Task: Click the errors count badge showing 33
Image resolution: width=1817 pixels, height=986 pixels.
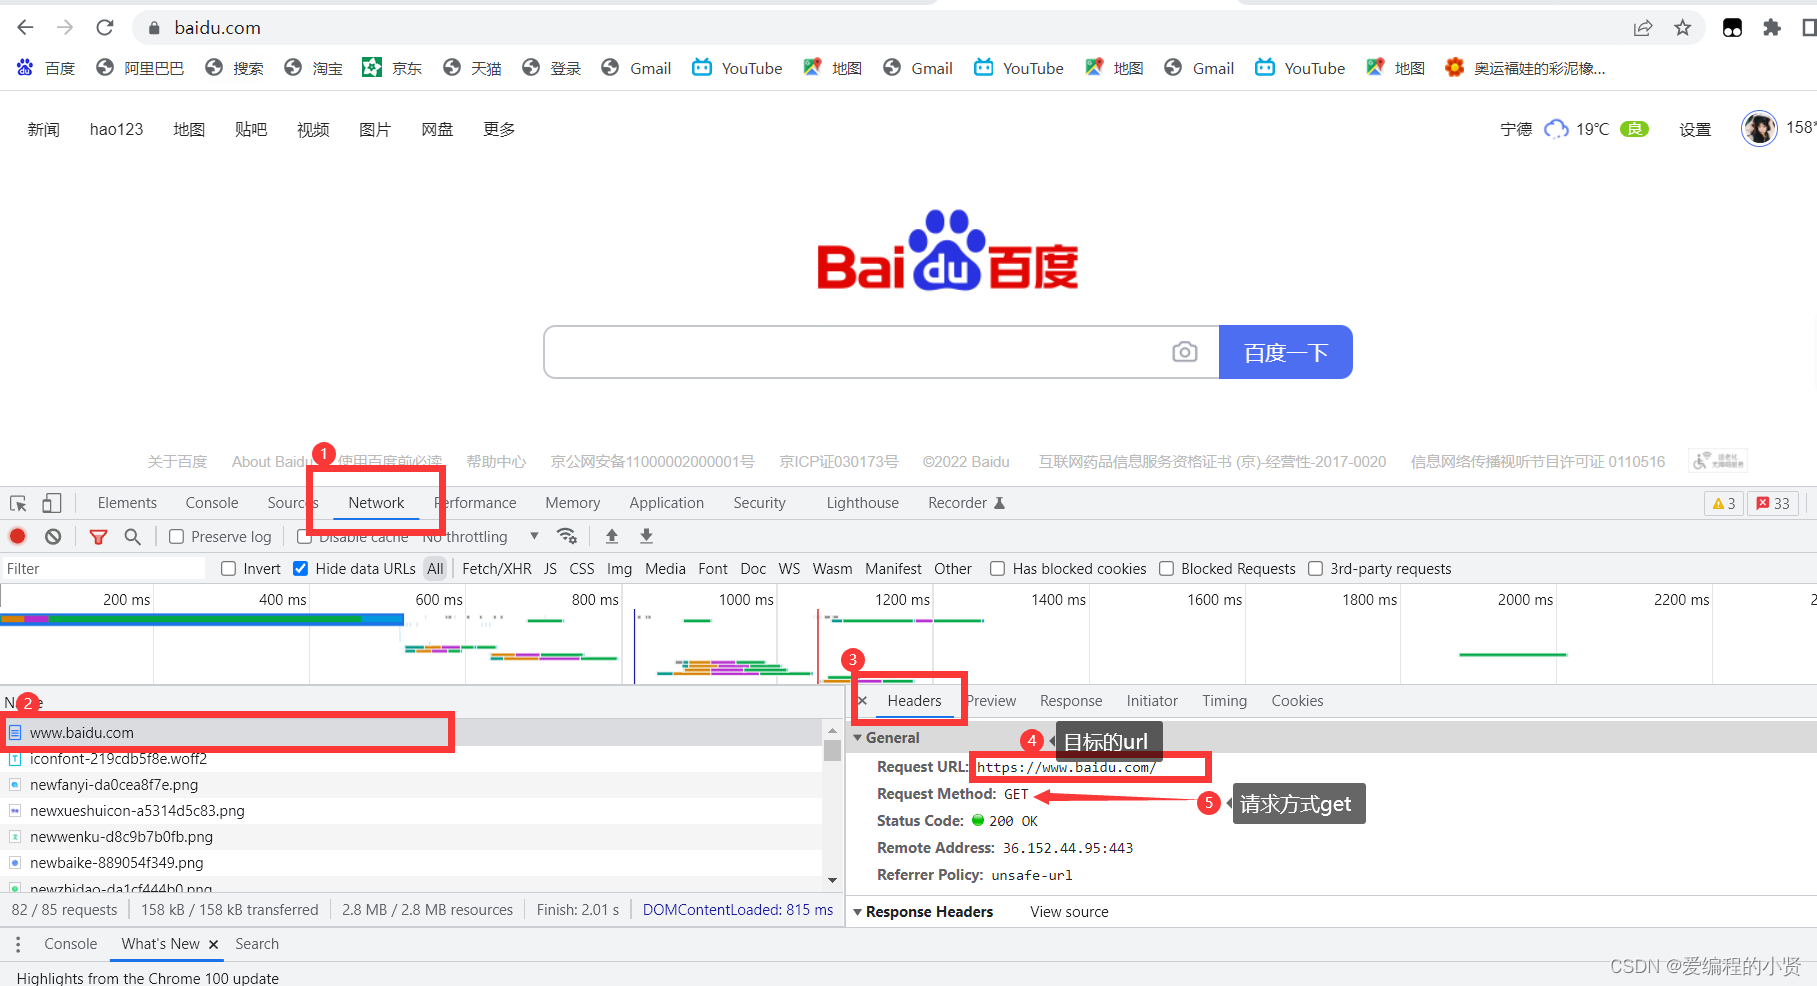Action: point(1773,503)
